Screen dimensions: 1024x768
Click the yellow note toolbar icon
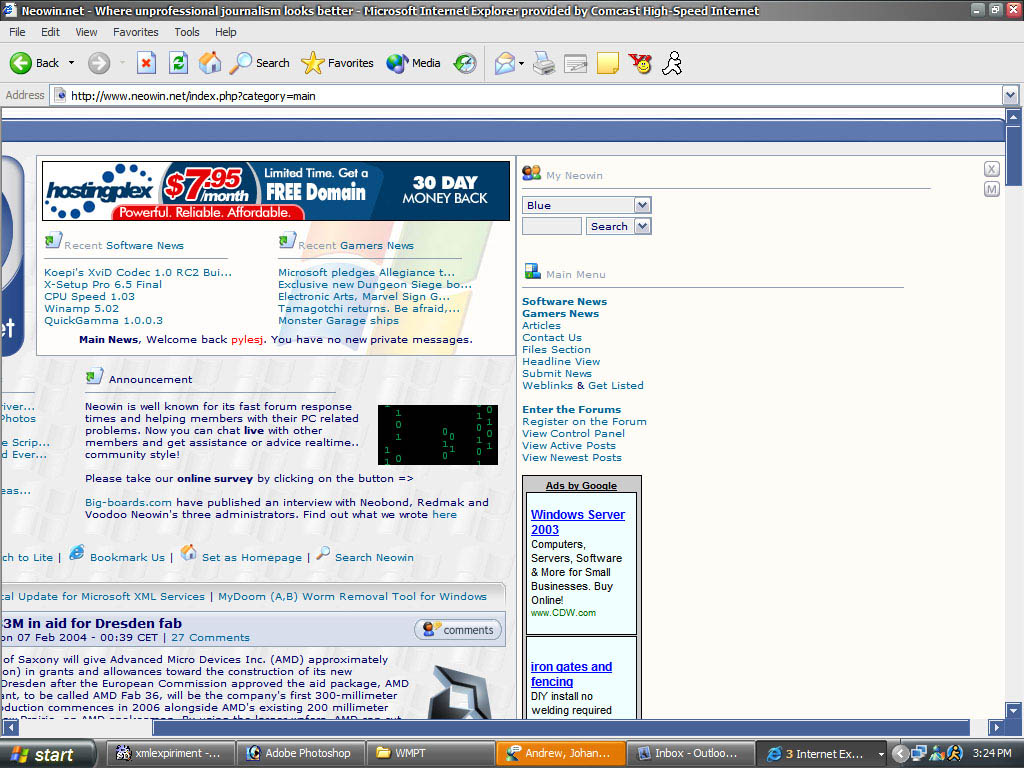click(607, 63)
